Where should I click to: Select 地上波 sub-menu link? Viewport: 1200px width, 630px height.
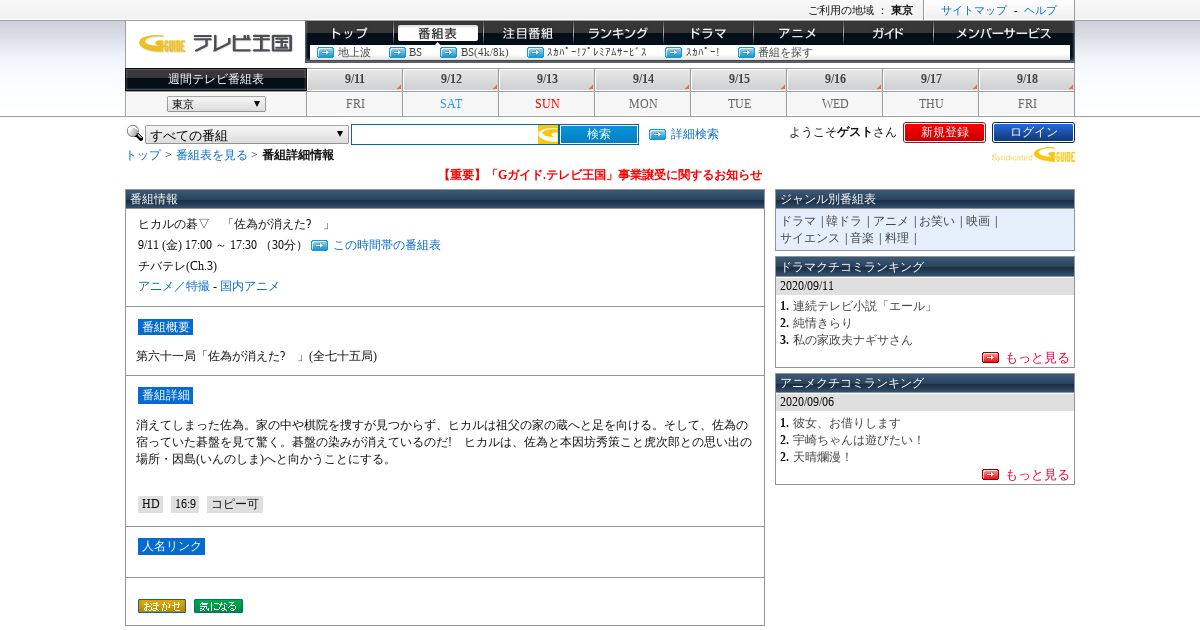354,52
